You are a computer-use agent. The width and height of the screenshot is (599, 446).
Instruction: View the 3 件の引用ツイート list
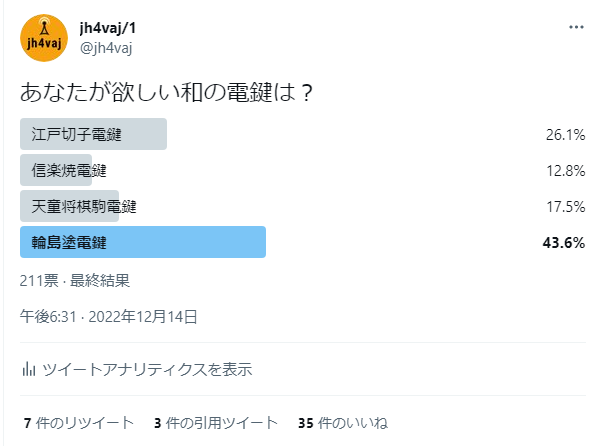215,423
